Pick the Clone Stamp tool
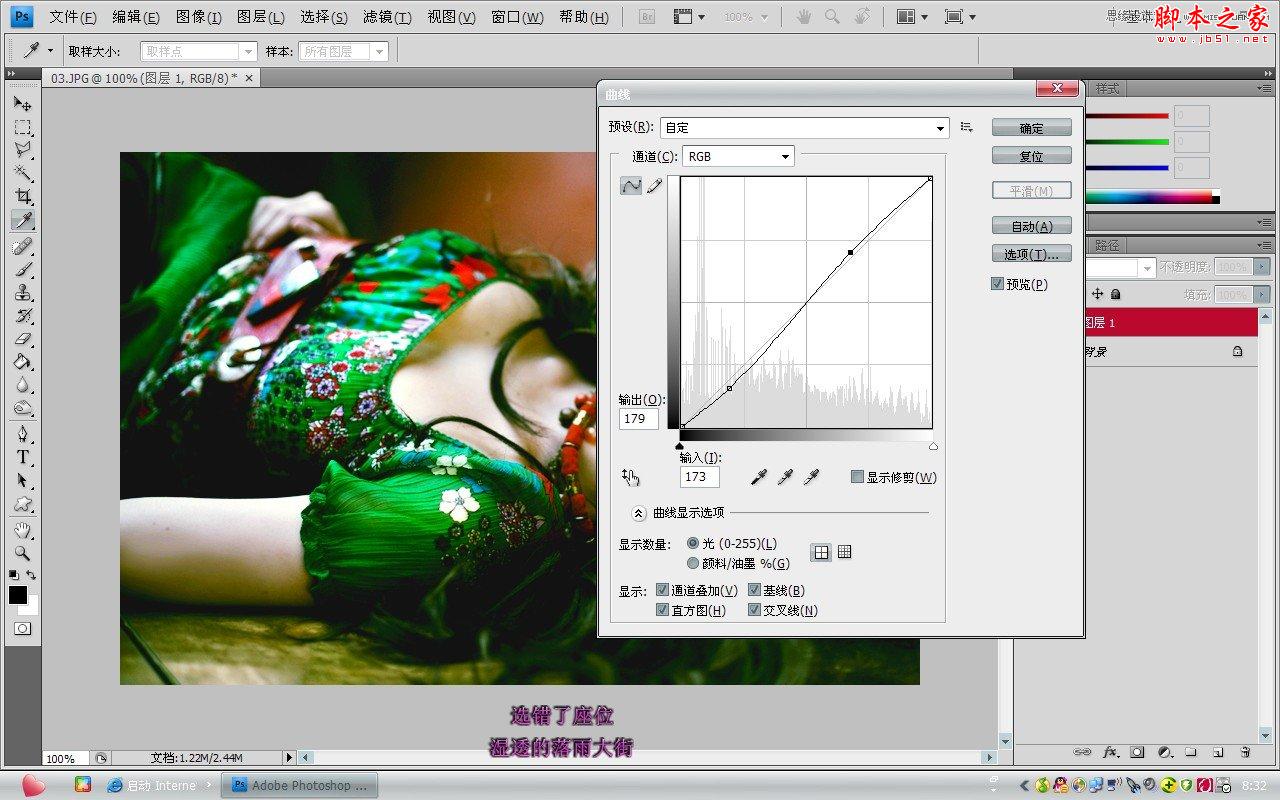 [22, 293]
